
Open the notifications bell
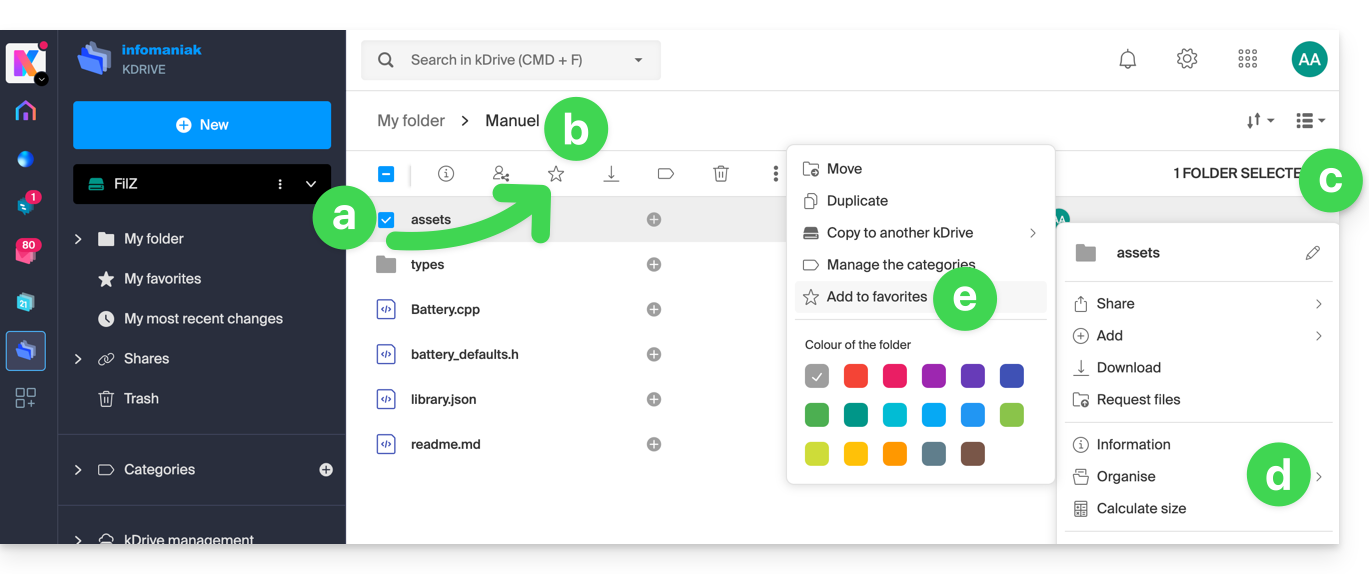(x=1127, y=60)
